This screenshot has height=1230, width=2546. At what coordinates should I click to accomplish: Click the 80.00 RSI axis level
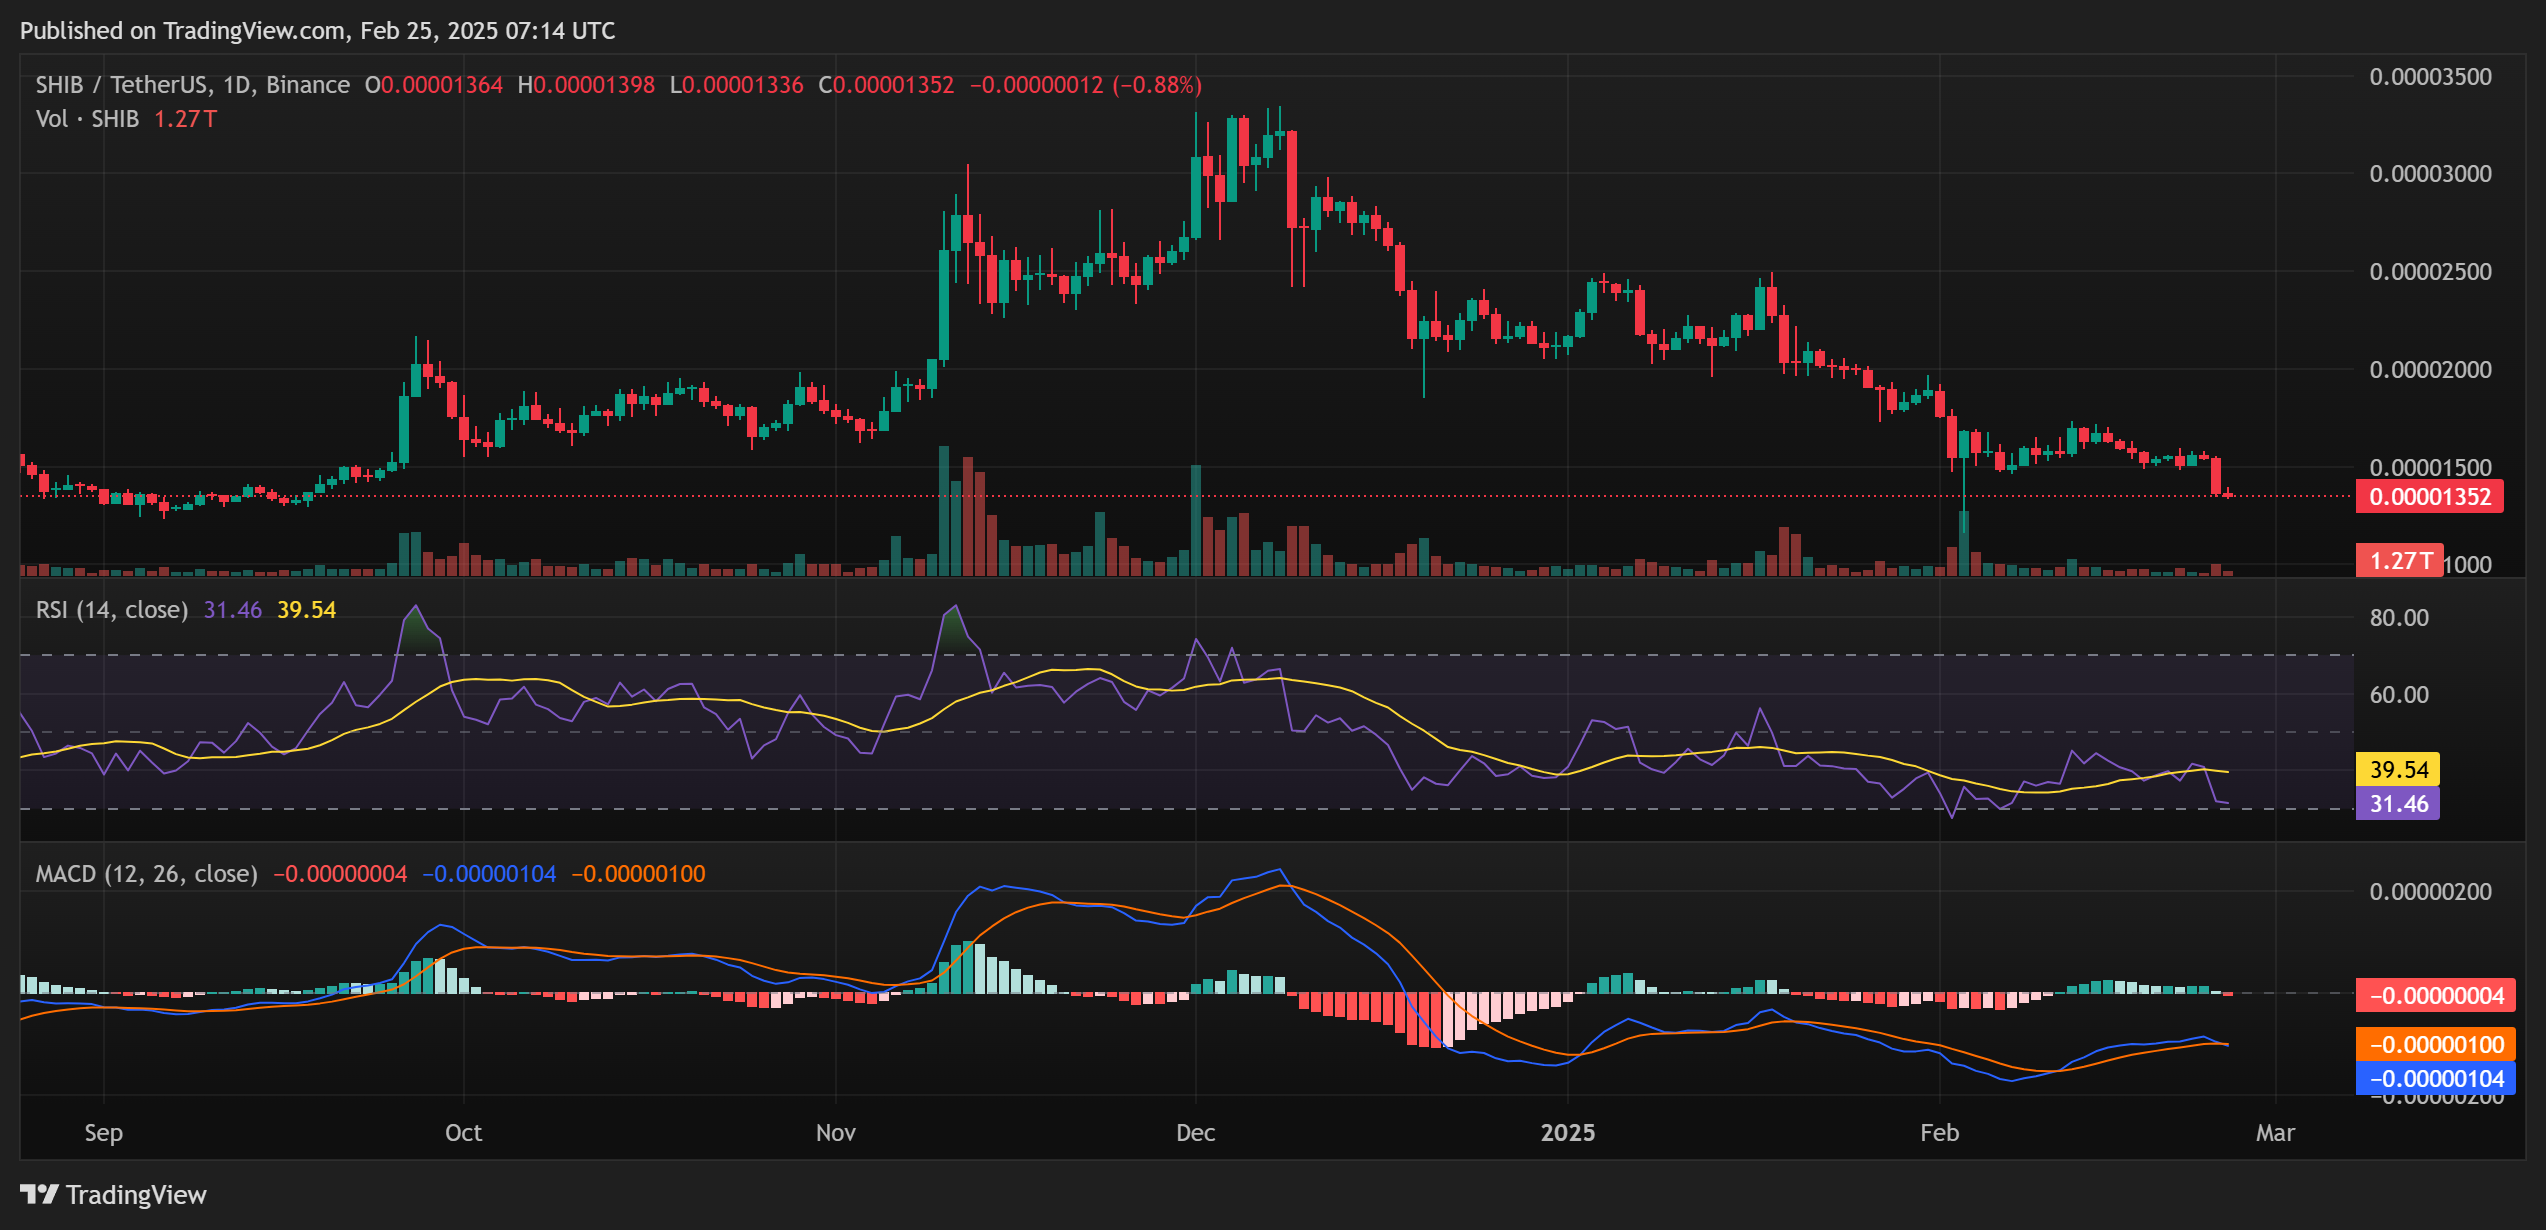pos(2398,618)
